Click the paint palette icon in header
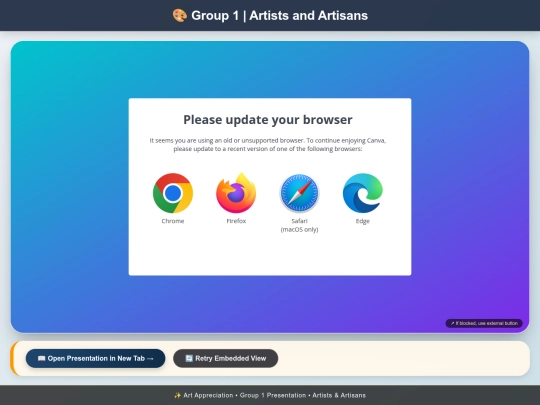The width and height of the screenshot is (540, 405). (179, 15)
